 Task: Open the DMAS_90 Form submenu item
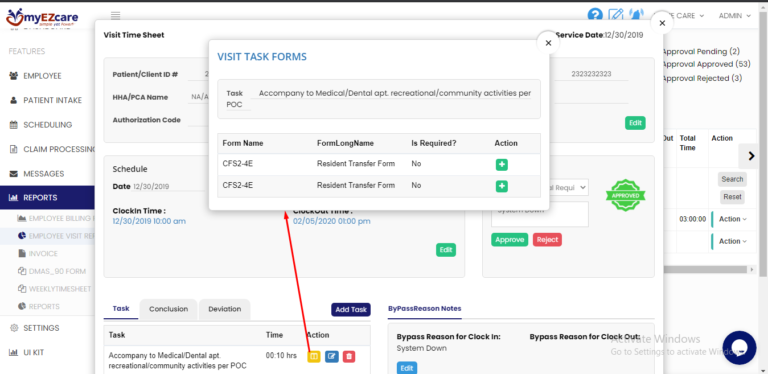click(52, 271)
